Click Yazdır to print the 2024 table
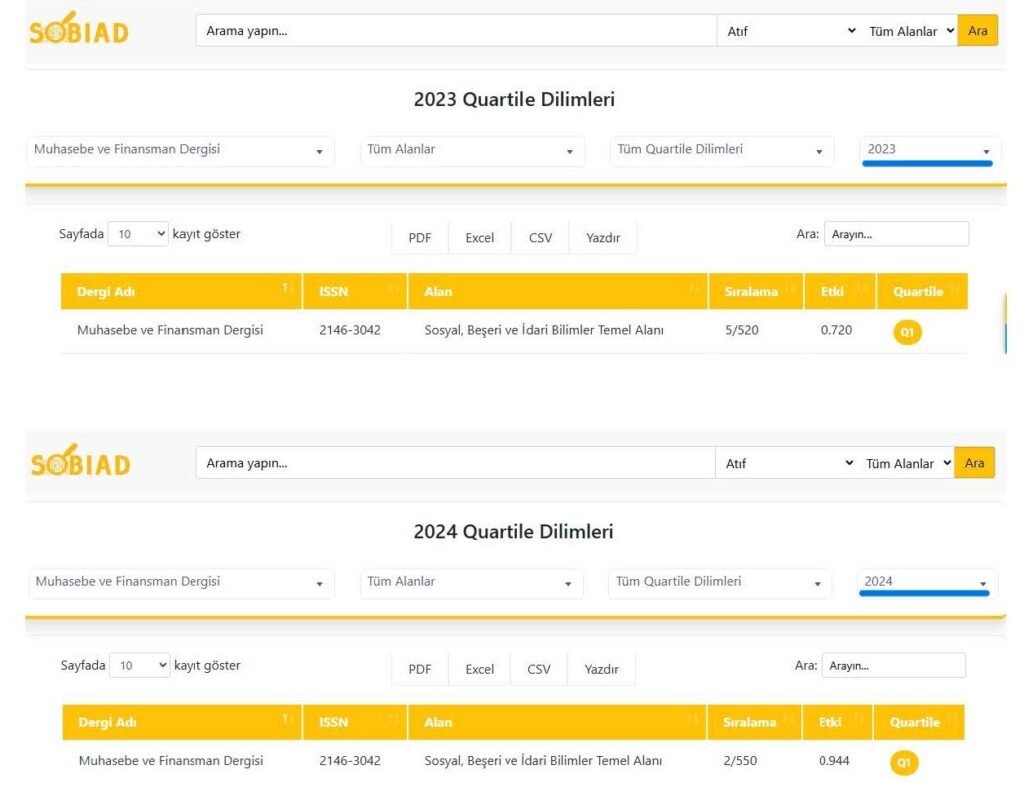The image size is (1024, 805). (601, 669)
